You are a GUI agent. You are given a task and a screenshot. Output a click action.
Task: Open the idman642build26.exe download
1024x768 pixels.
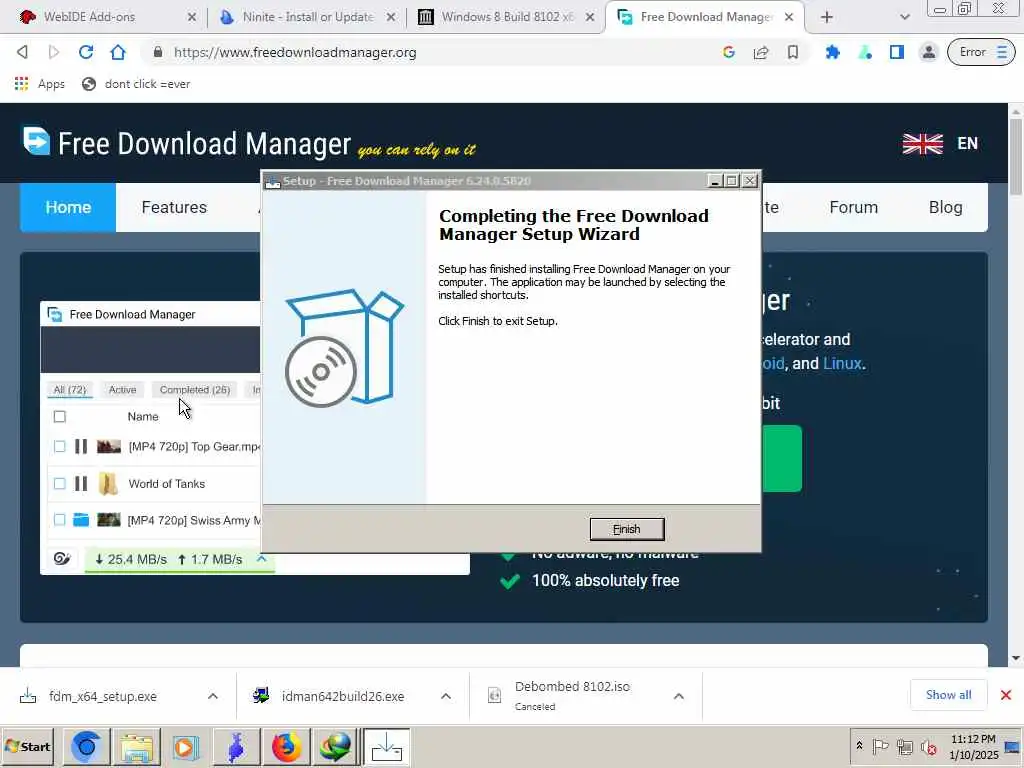pyautogui.click(x=342, y=696)
